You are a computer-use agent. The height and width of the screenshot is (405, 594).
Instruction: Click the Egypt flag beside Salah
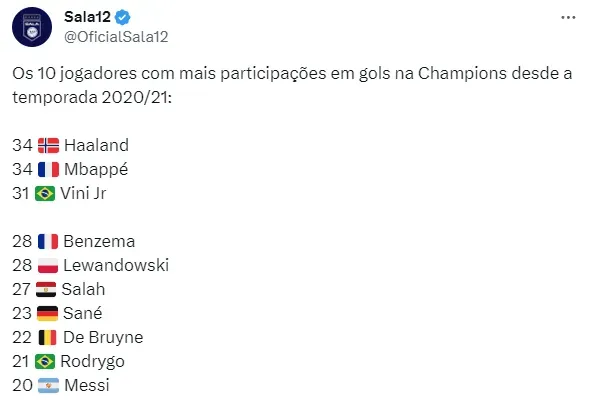click(46, 289)
